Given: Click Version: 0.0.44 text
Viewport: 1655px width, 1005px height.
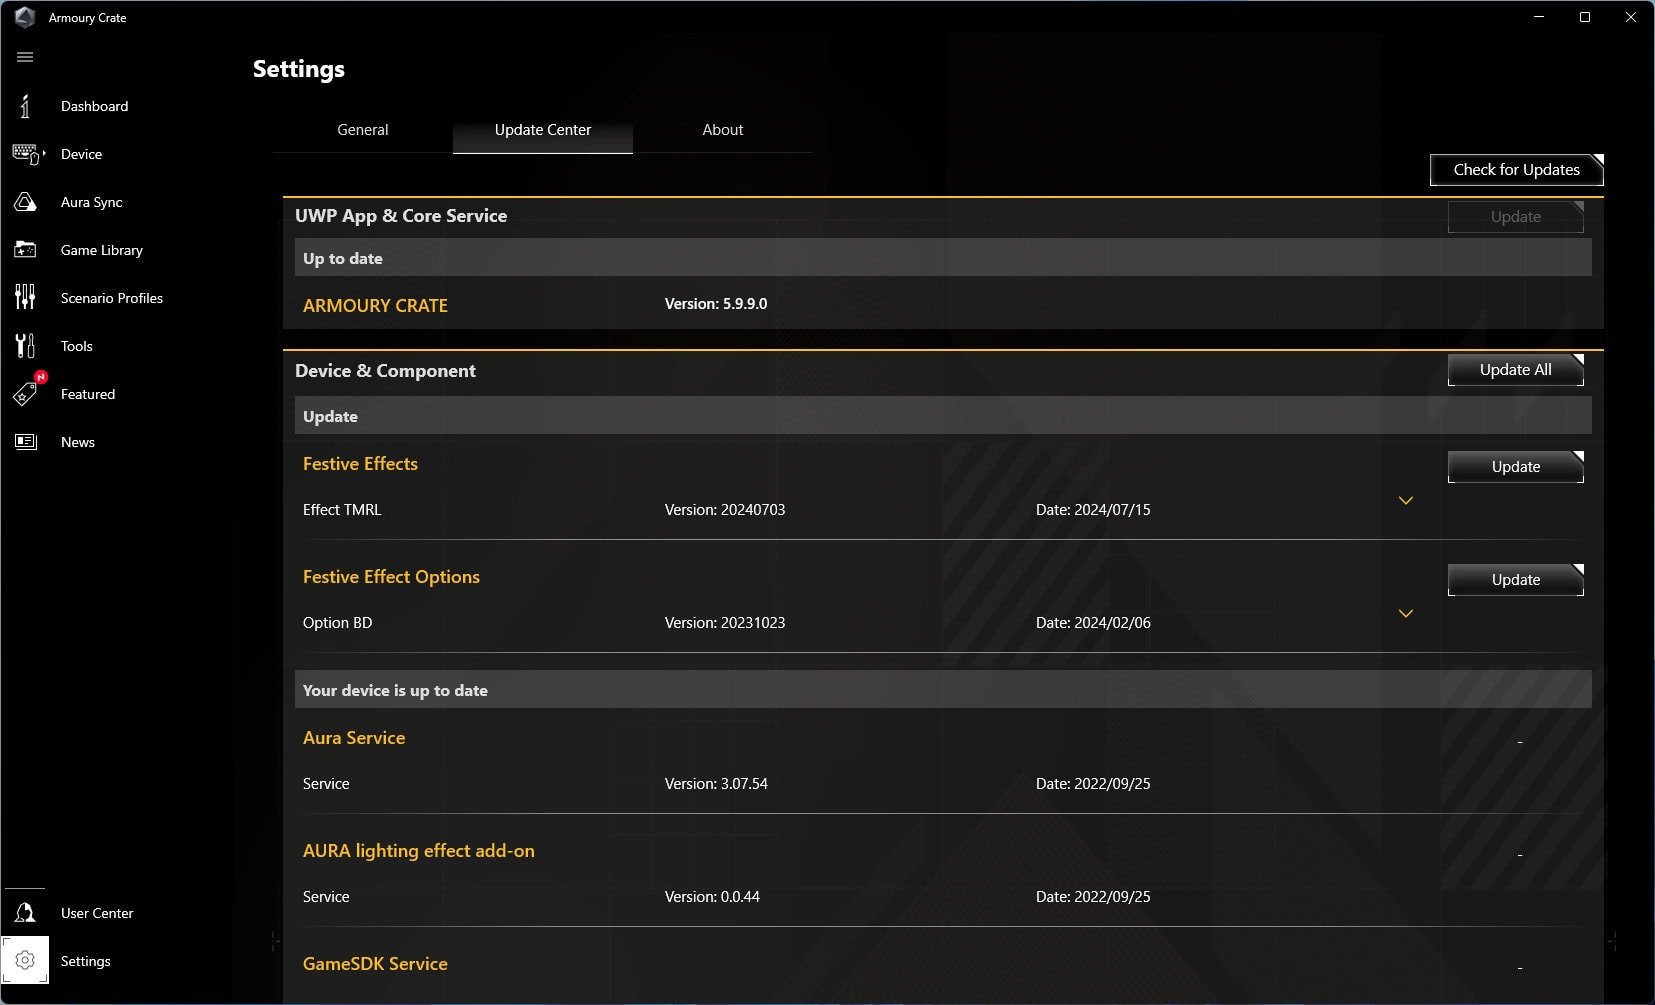Looking at the screenshot, I should [712, 897].
